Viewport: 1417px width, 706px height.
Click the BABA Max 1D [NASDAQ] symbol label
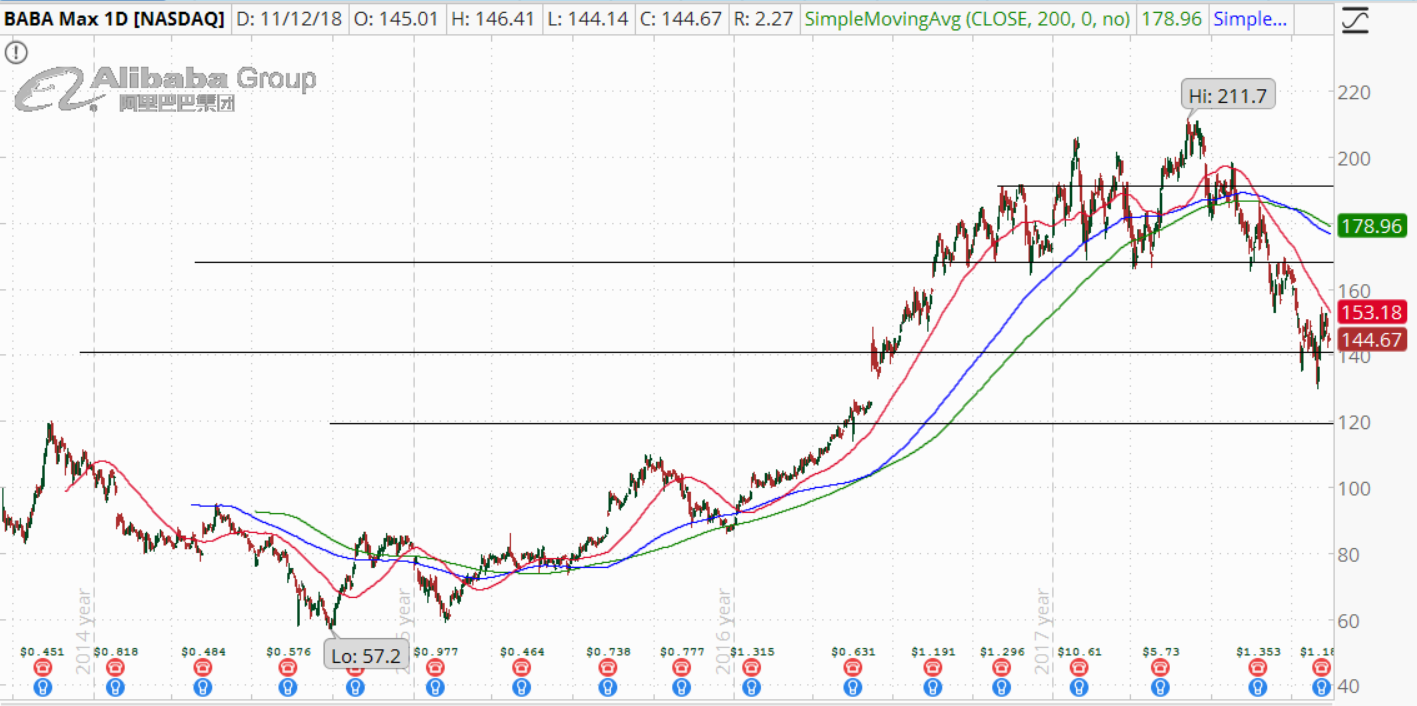114,18
